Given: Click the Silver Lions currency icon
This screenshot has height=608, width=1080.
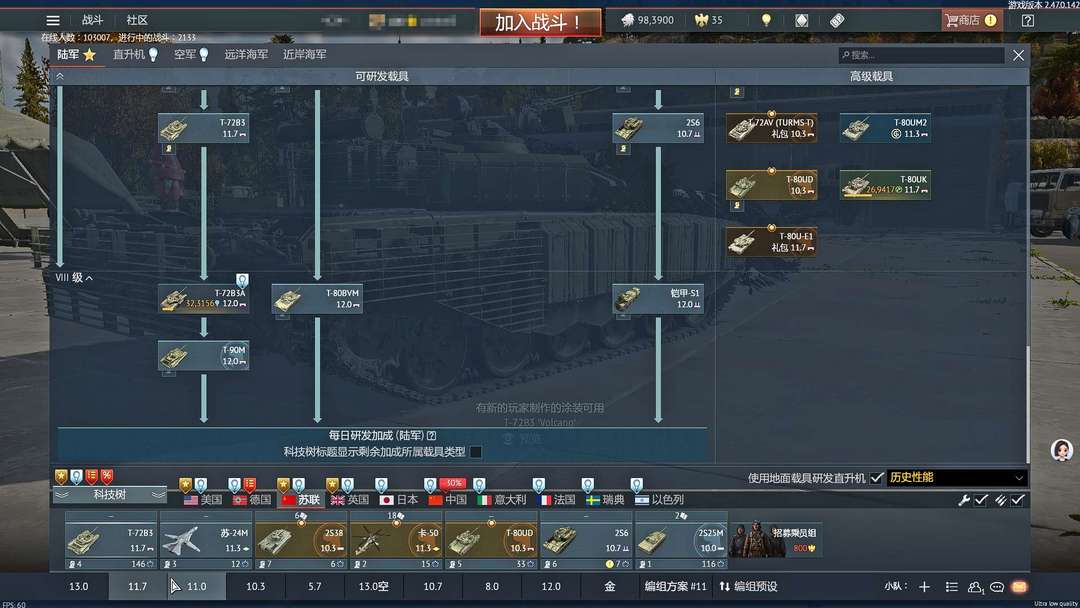Looking at the screenshot, I should 627,20.
